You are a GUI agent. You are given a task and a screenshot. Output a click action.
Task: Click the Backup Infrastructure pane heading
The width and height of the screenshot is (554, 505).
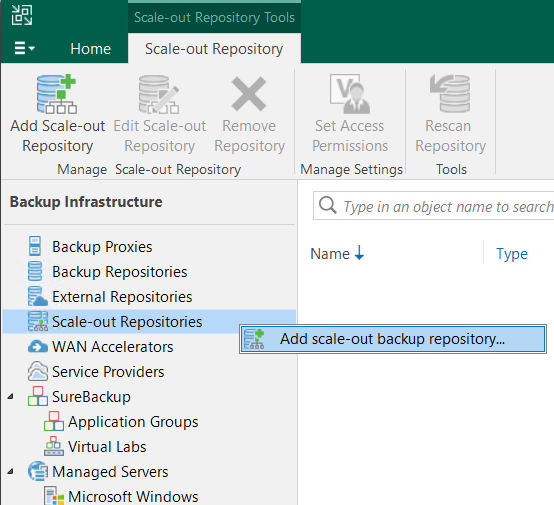(x=86, y=202)
